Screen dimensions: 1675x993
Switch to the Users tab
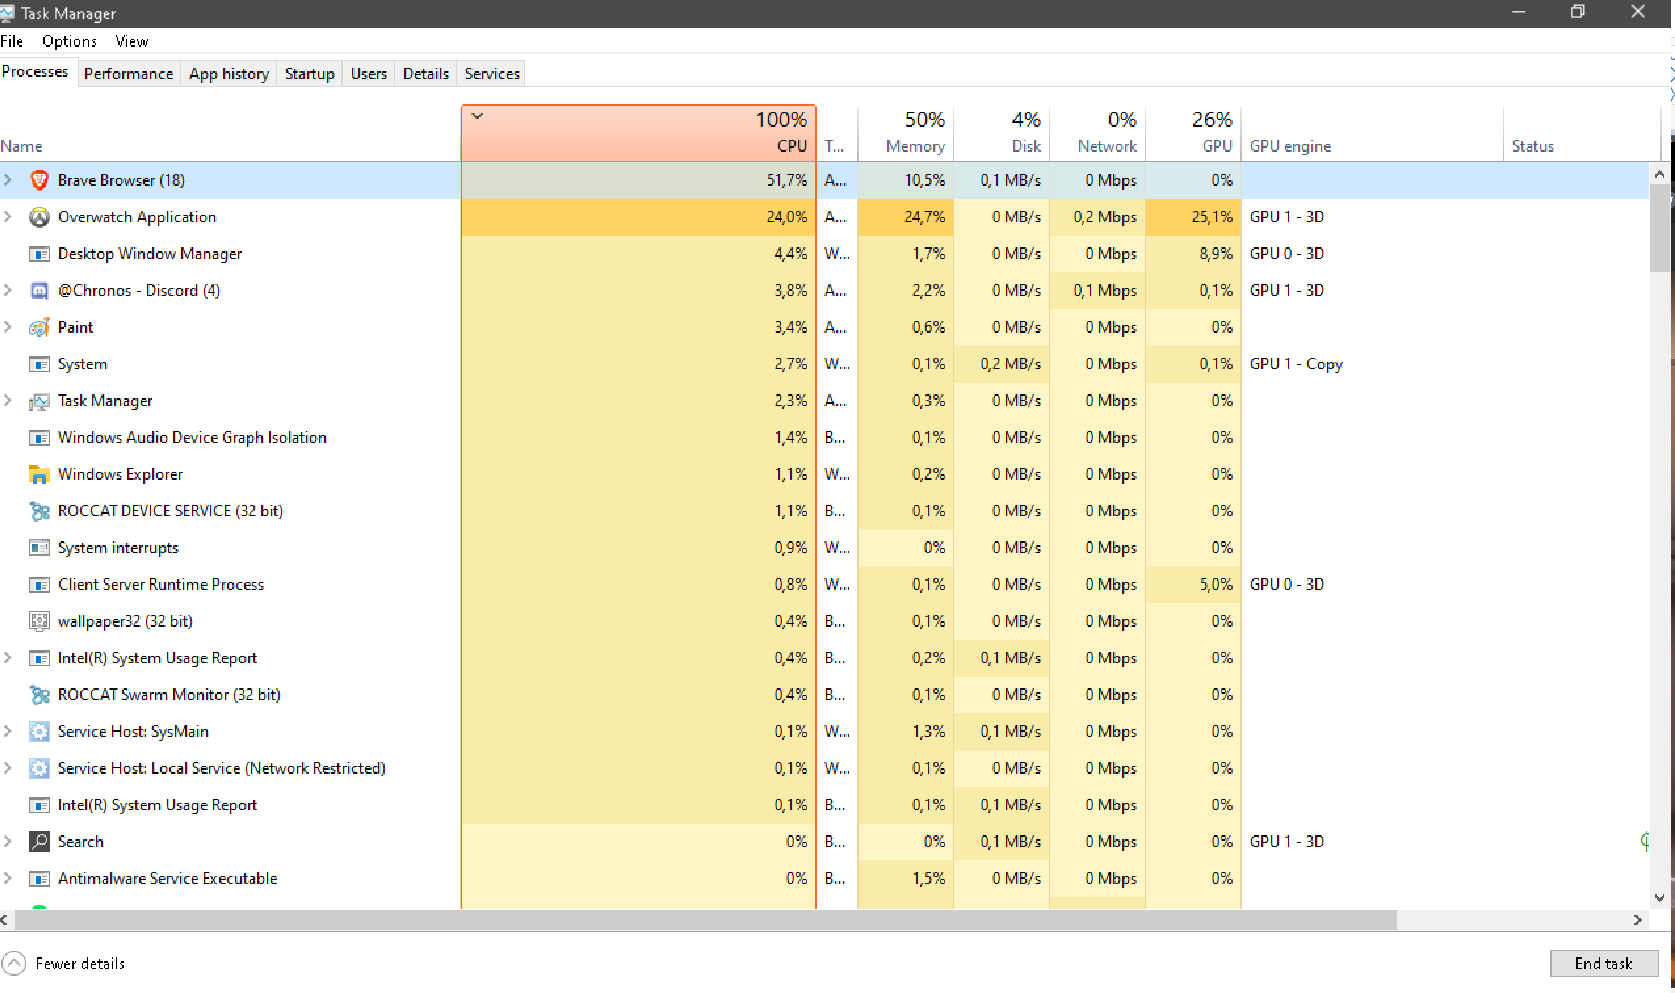[369, 74]
